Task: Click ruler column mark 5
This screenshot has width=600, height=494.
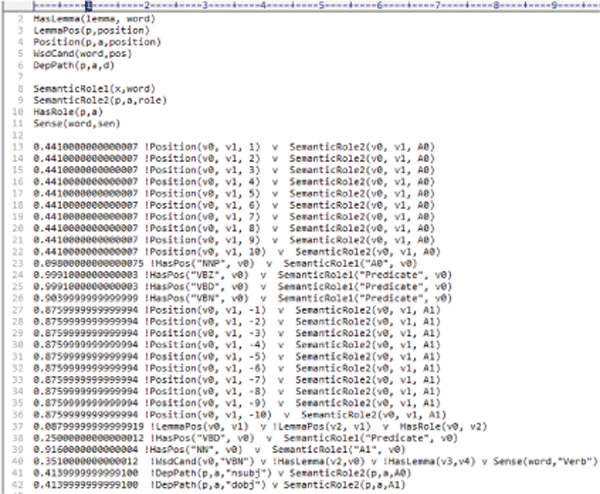Action: (322, 6)
